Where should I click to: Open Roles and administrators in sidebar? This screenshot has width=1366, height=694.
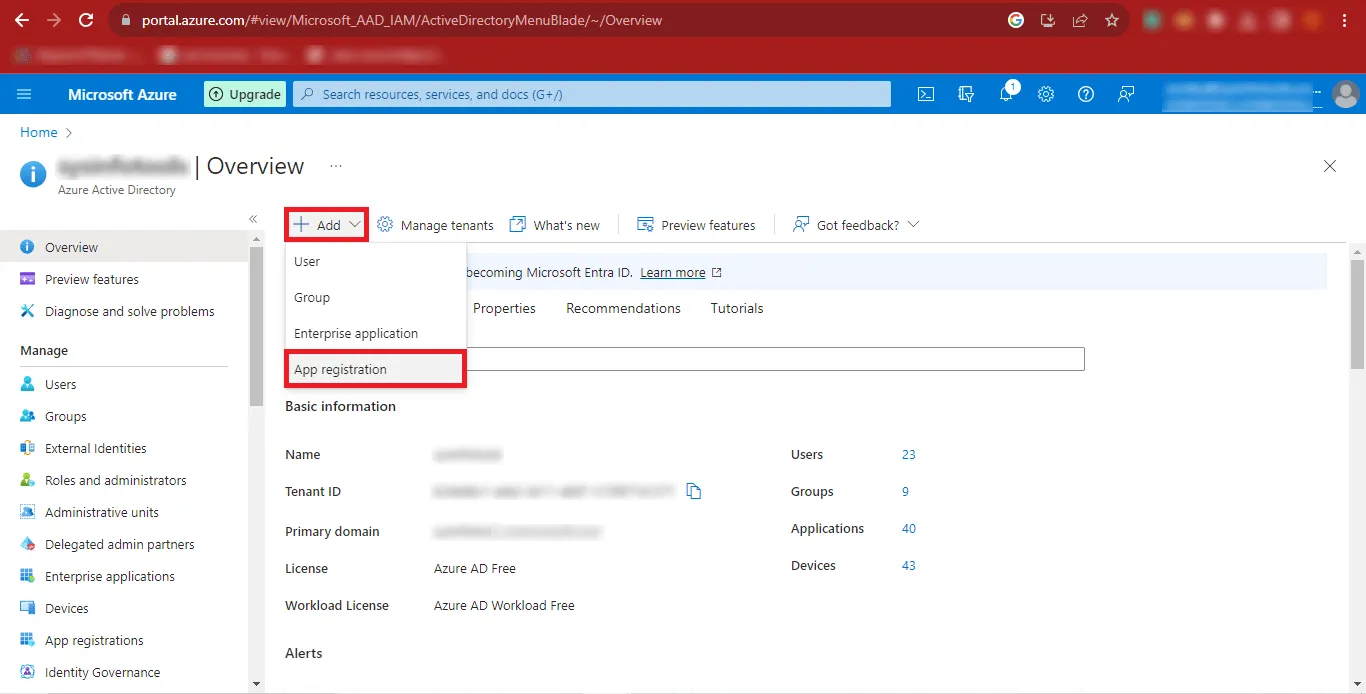point(115,480)
